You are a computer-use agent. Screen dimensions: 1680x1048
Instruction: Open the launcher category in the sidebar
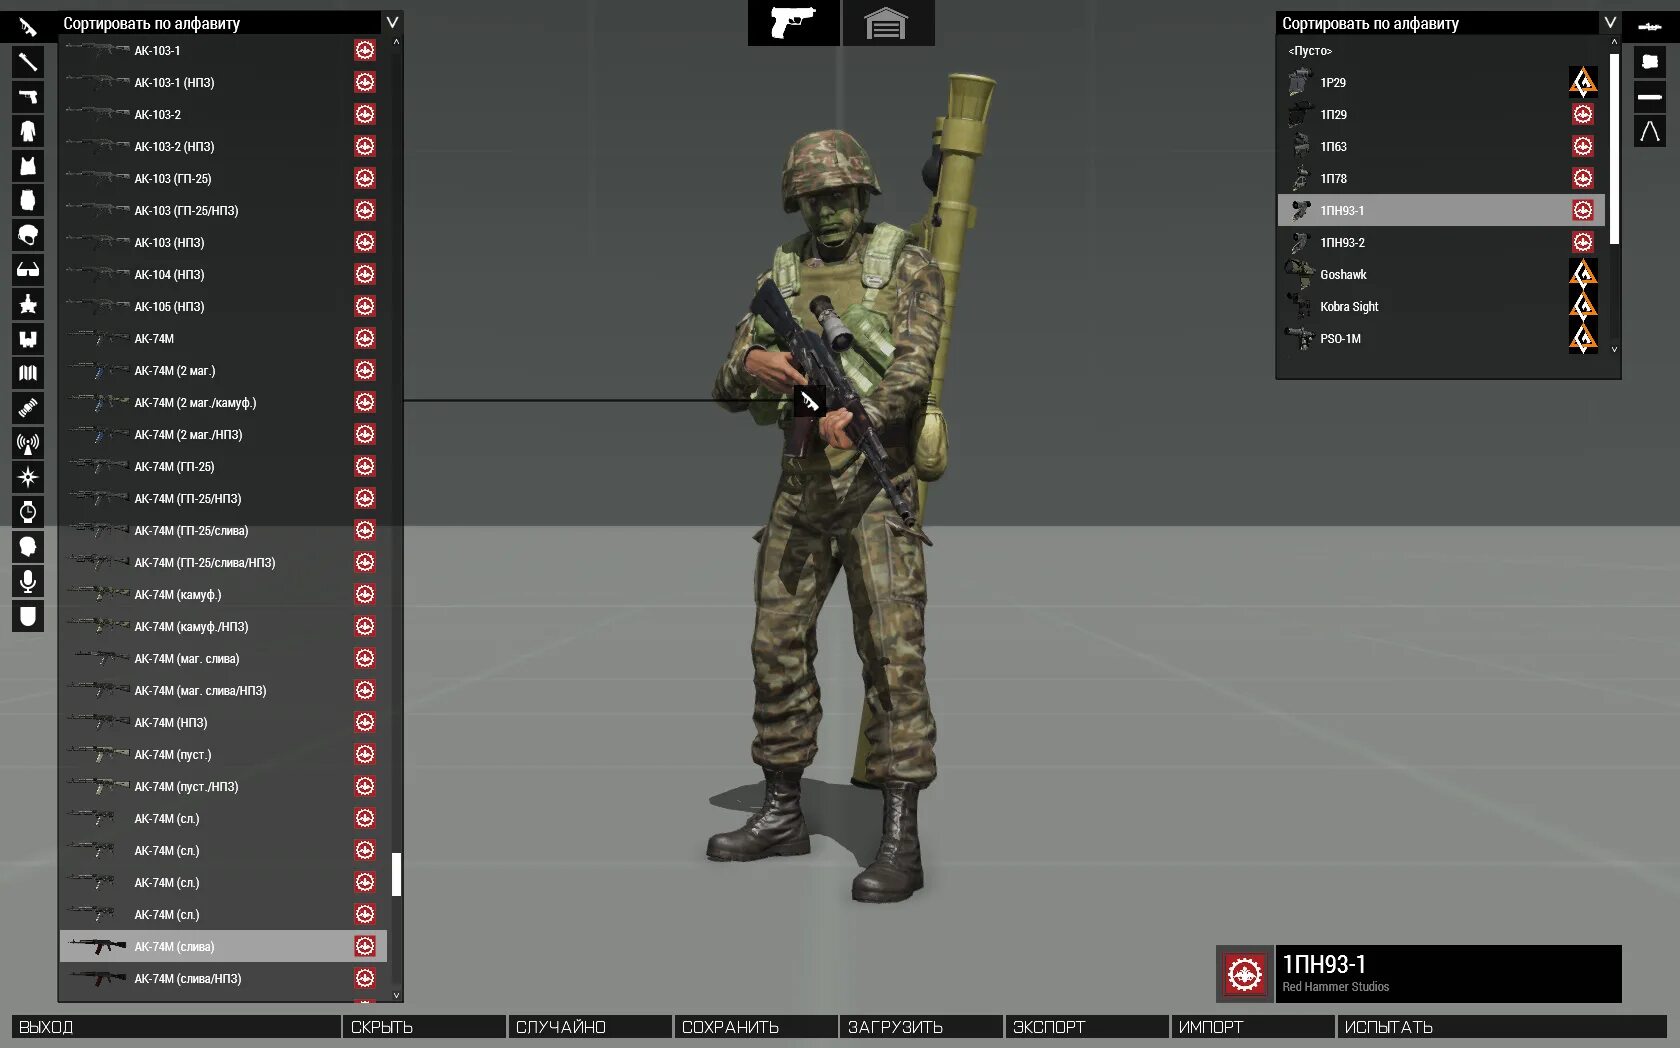pyautogui.click(x=28, y=62)
